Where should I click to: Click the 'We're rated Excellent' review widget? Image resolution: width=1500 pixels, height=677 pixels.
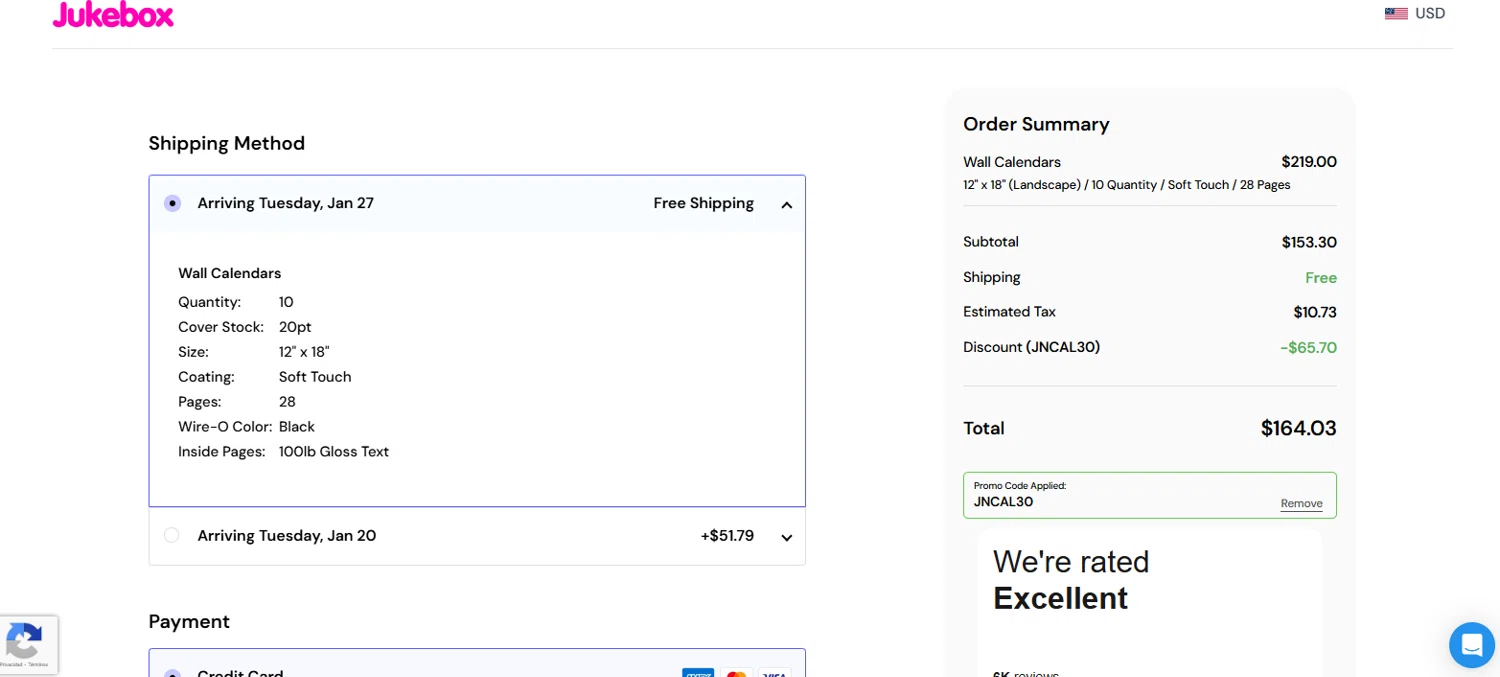click(x=1149, y=602)
